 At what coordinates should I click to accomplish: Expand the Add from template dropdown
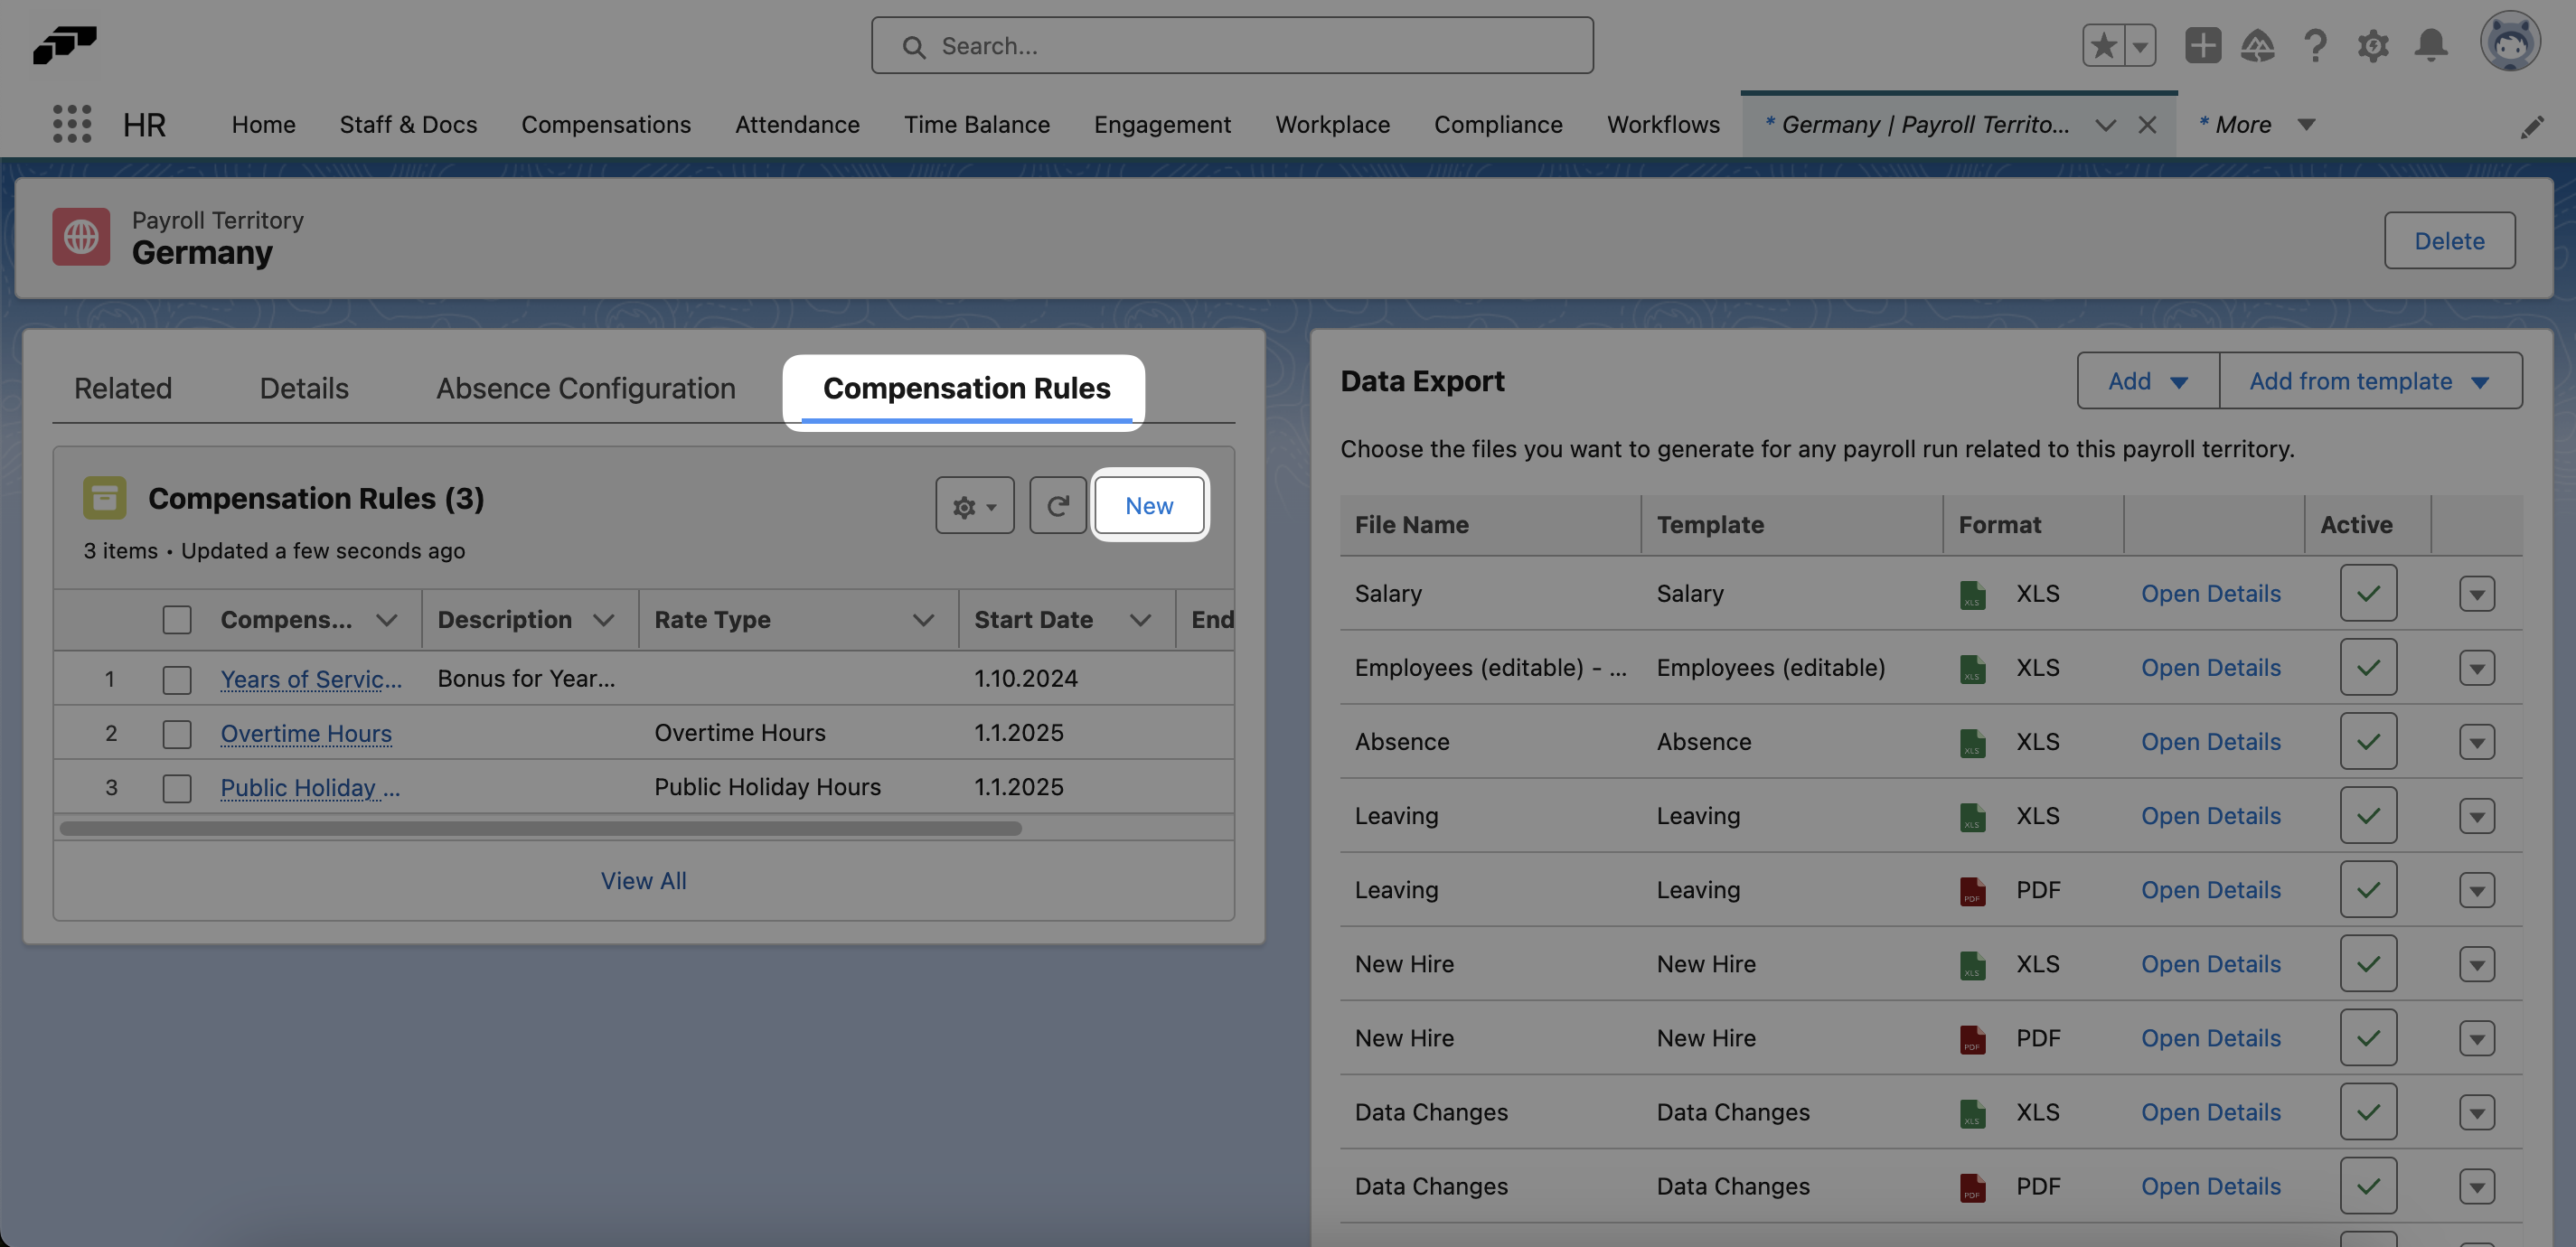click(x=2369, y=381)
